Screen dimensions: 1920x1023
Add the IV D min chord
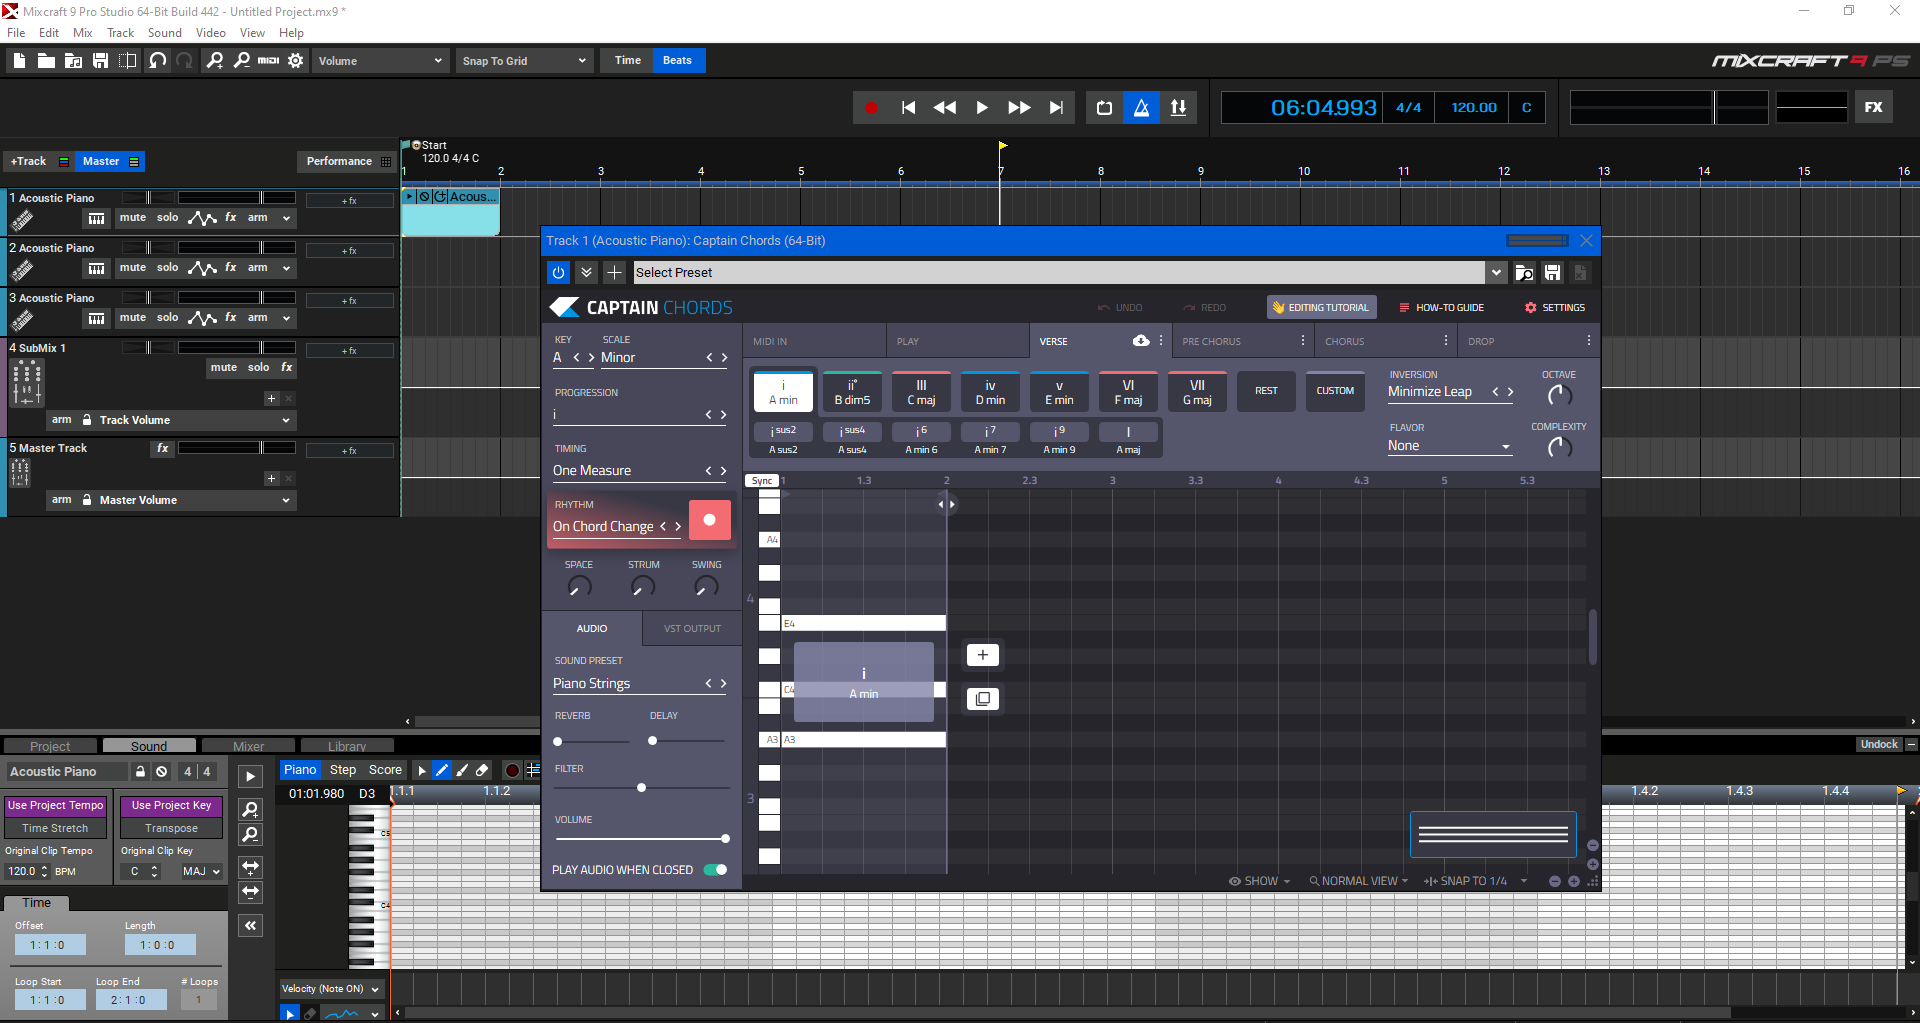(x=990, y=392)
